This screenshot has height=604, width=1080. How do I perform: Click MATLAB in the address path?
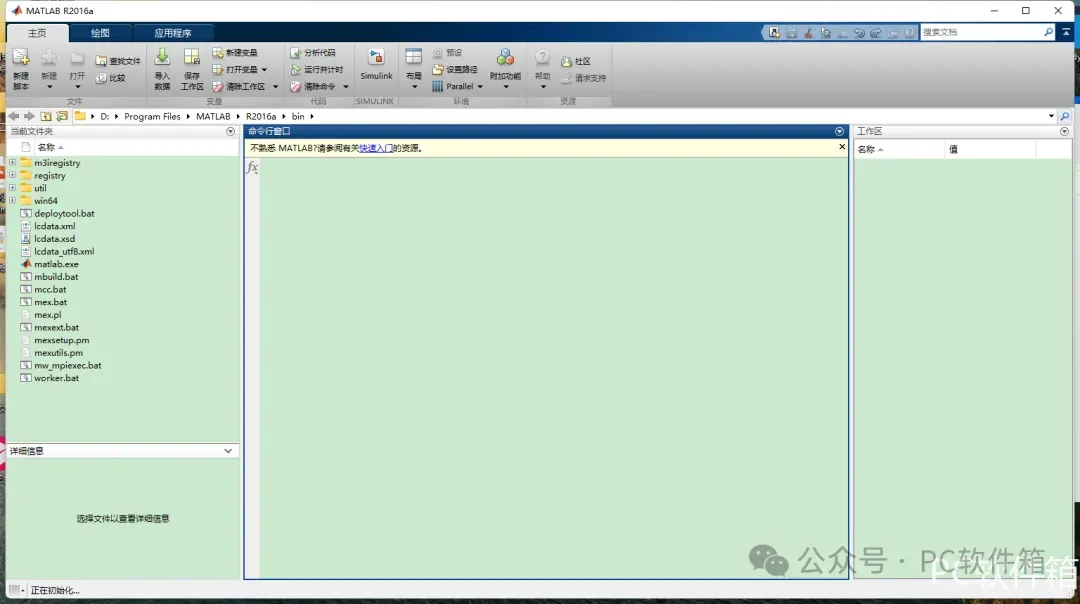coord(213,116)
